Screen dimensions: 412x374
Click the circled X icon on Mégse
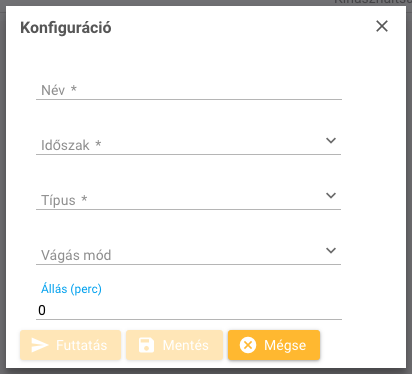point(248,345)
